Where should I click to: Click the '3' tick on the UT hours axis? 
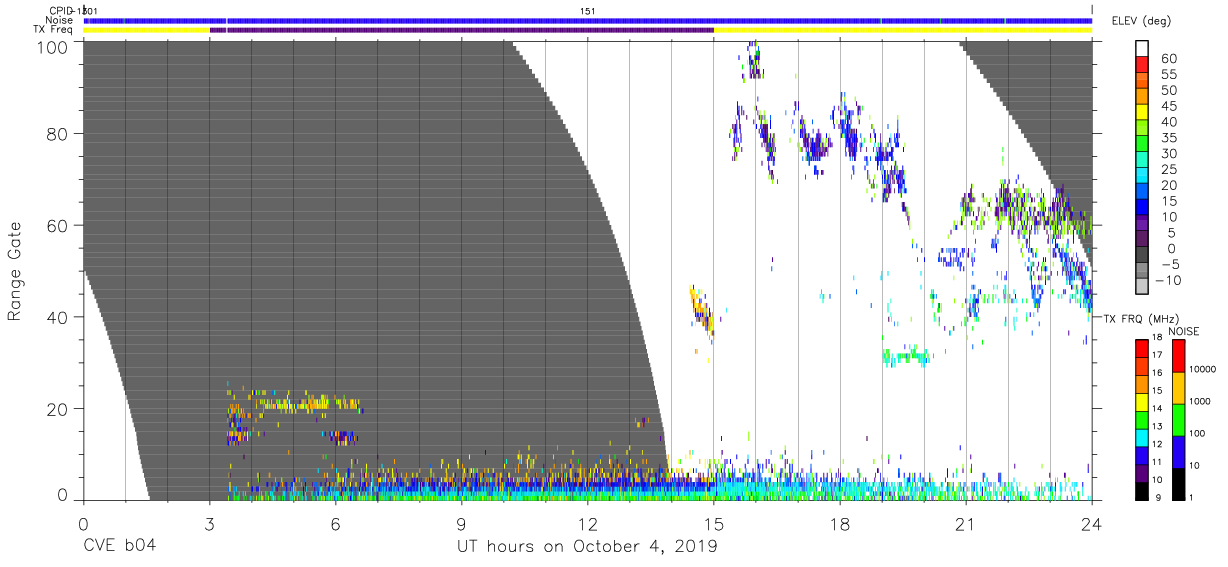point(210,523)
